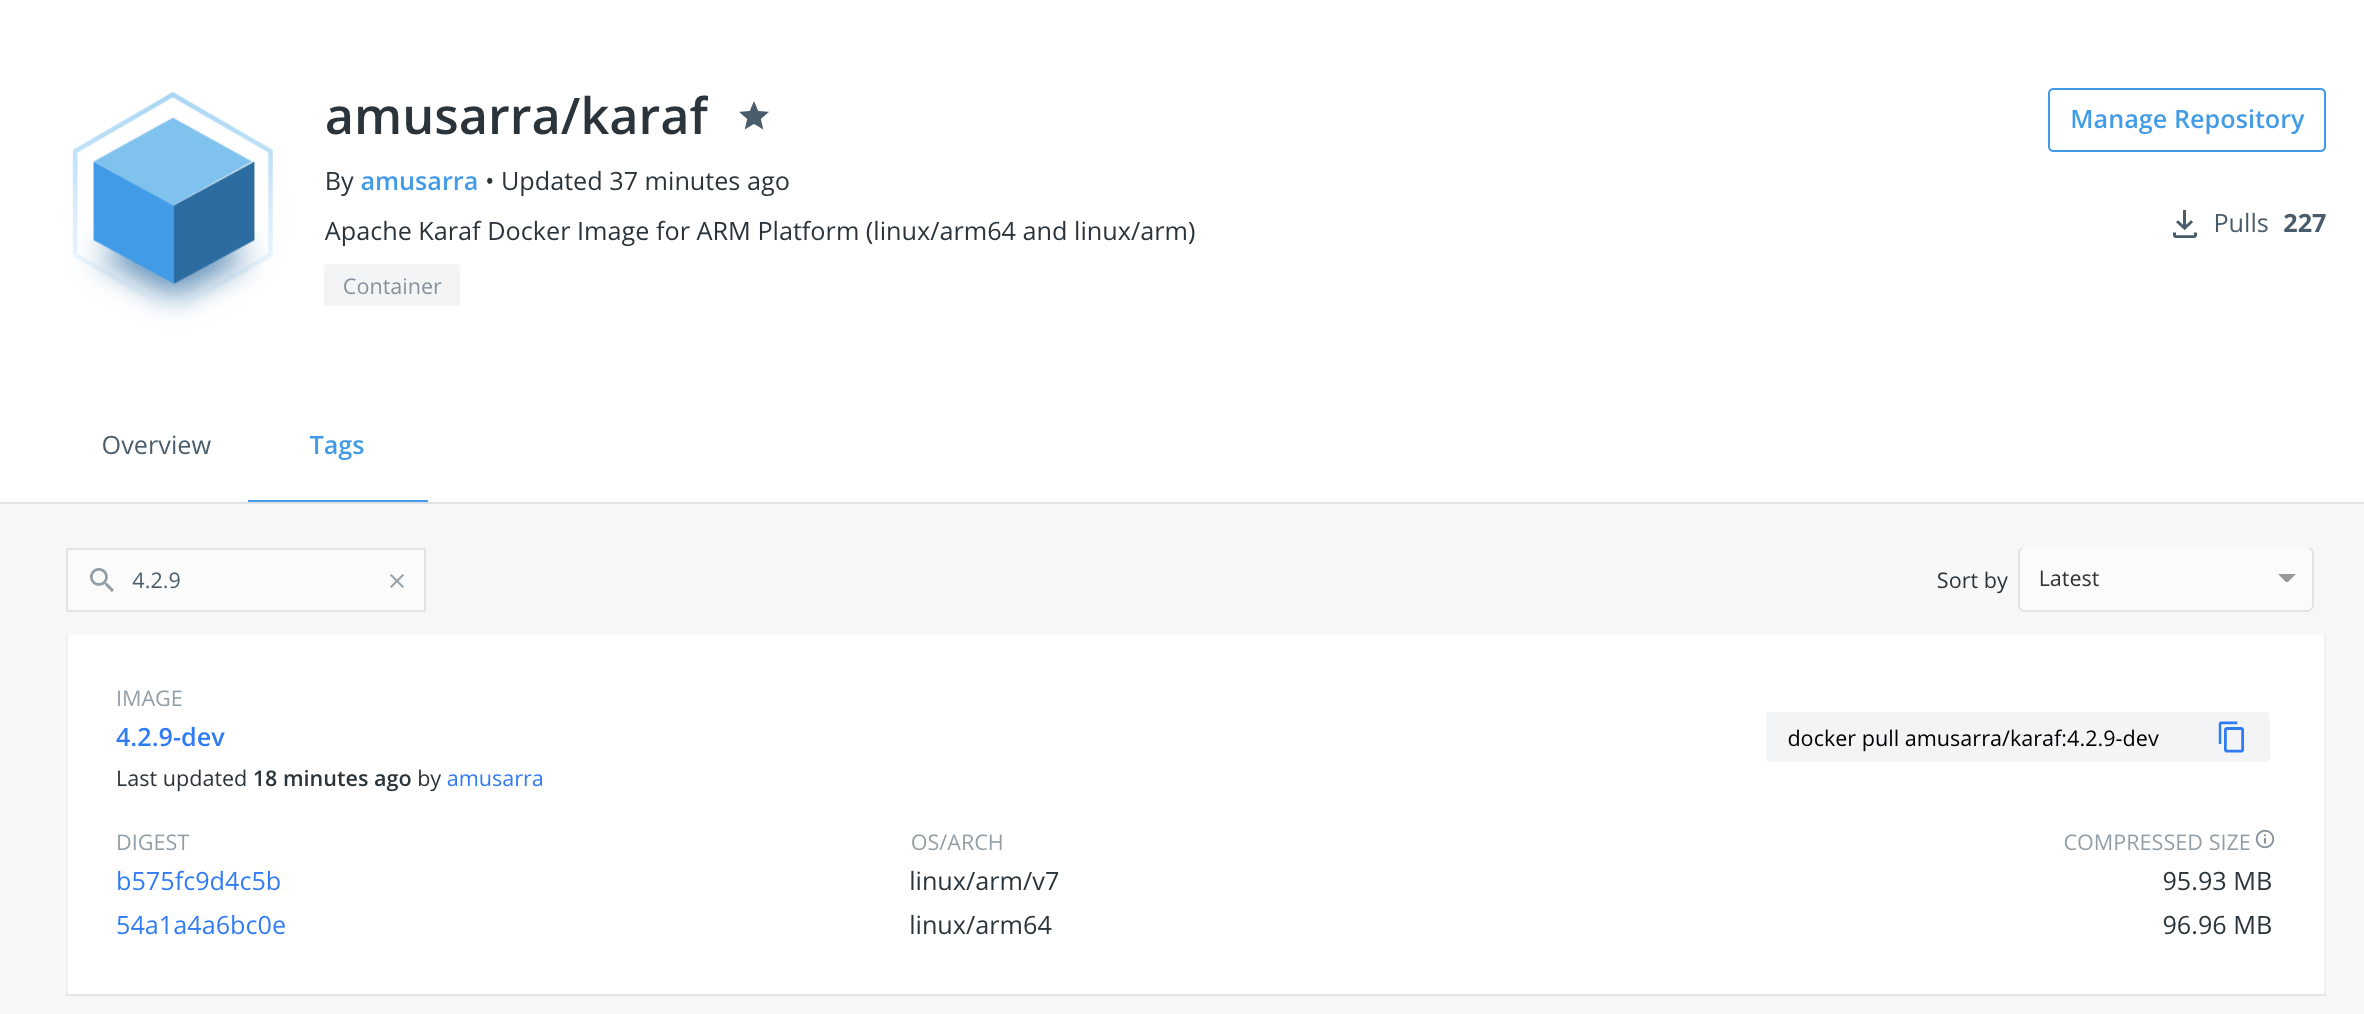Open digest b575fc9d4c5b
Image resolution: width=2364 pixels, height=1014 pixels.
(x=198, y=881)
